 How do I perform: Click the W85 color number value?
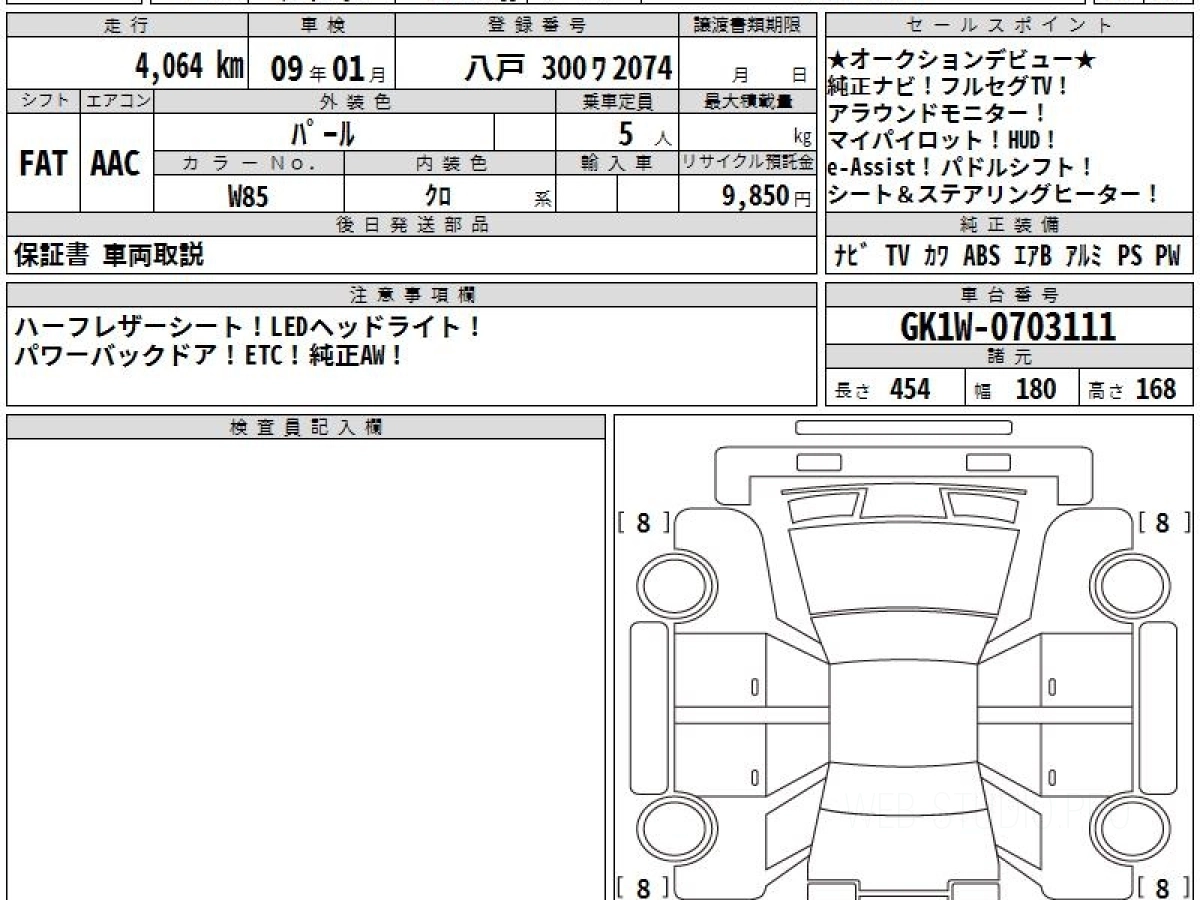click(x=248, y=196)
